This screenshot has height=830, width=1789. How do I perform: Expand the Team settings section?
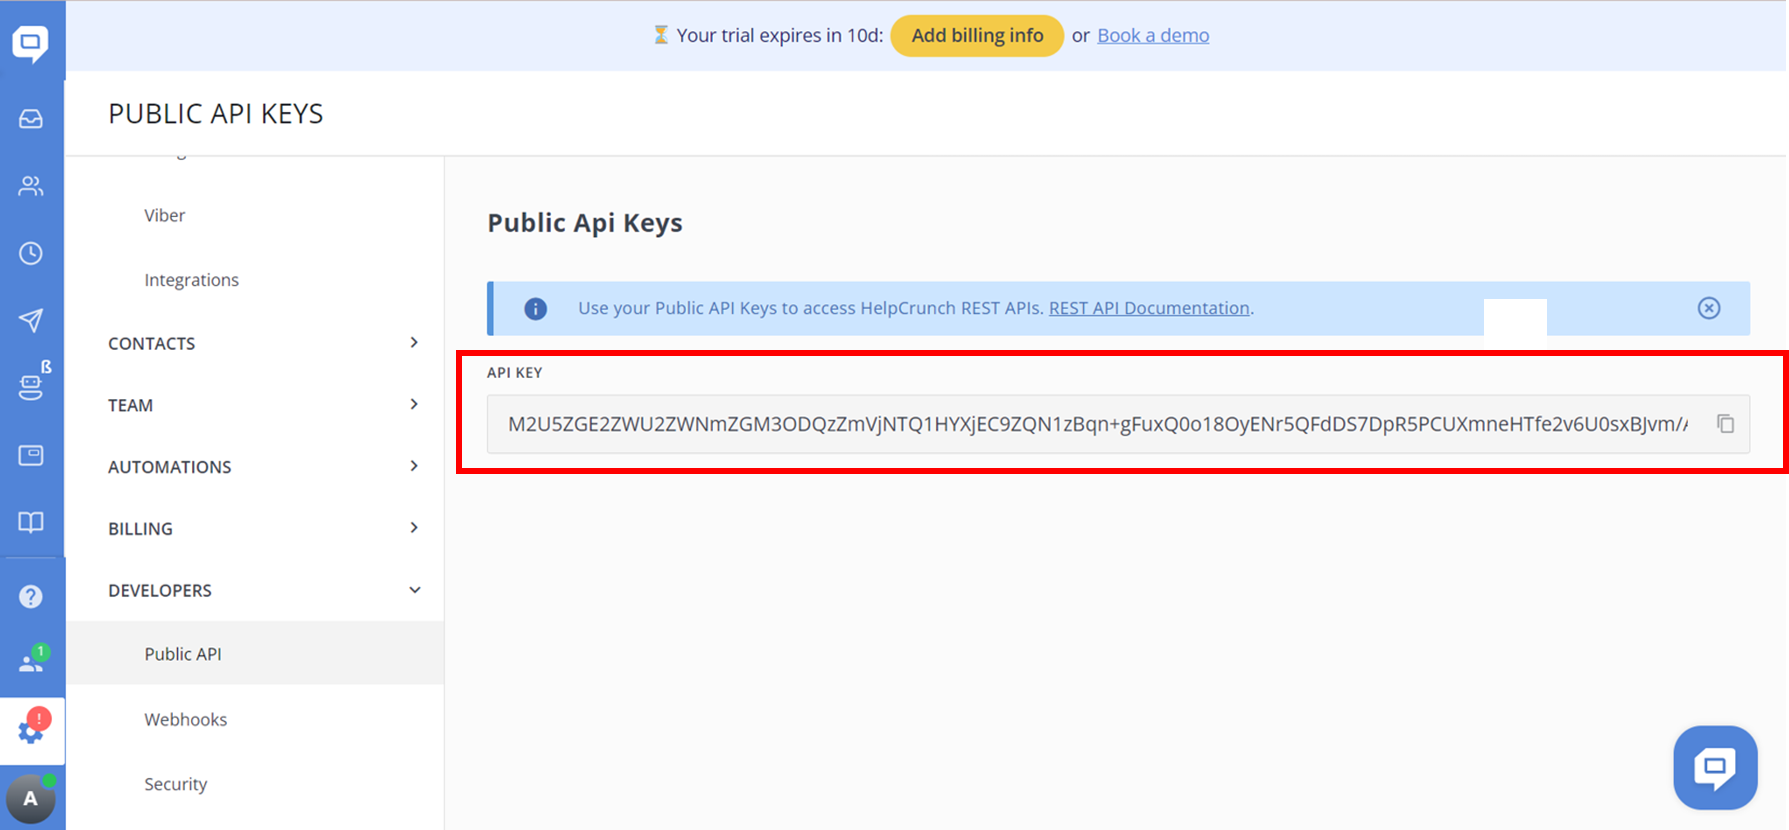tap(264, 405)
